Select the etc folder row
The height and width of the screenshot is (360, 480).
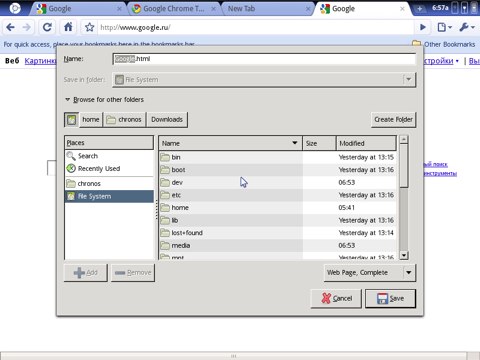tap(277, 195)
